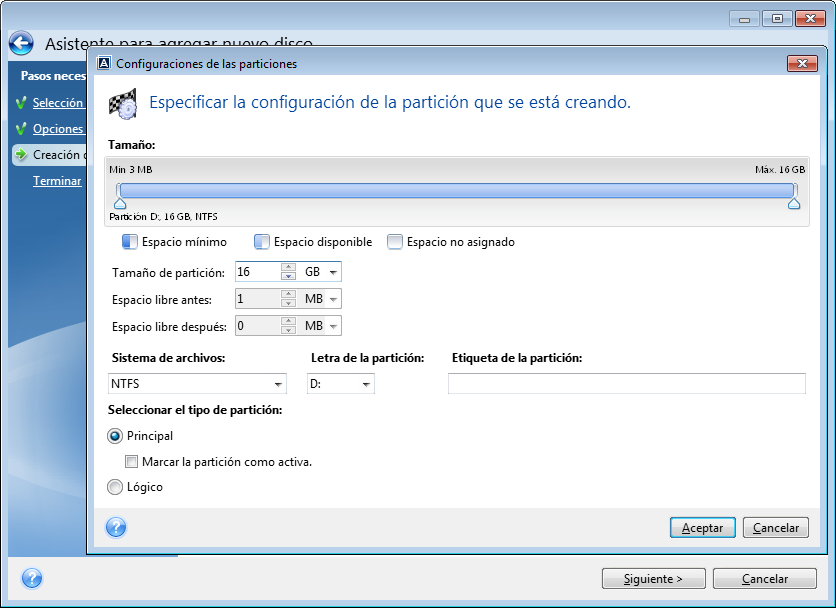836x608 pixels.
Task: Open the MB unit dropdown for Espacio libre después
Action: (x=333, y=326)
